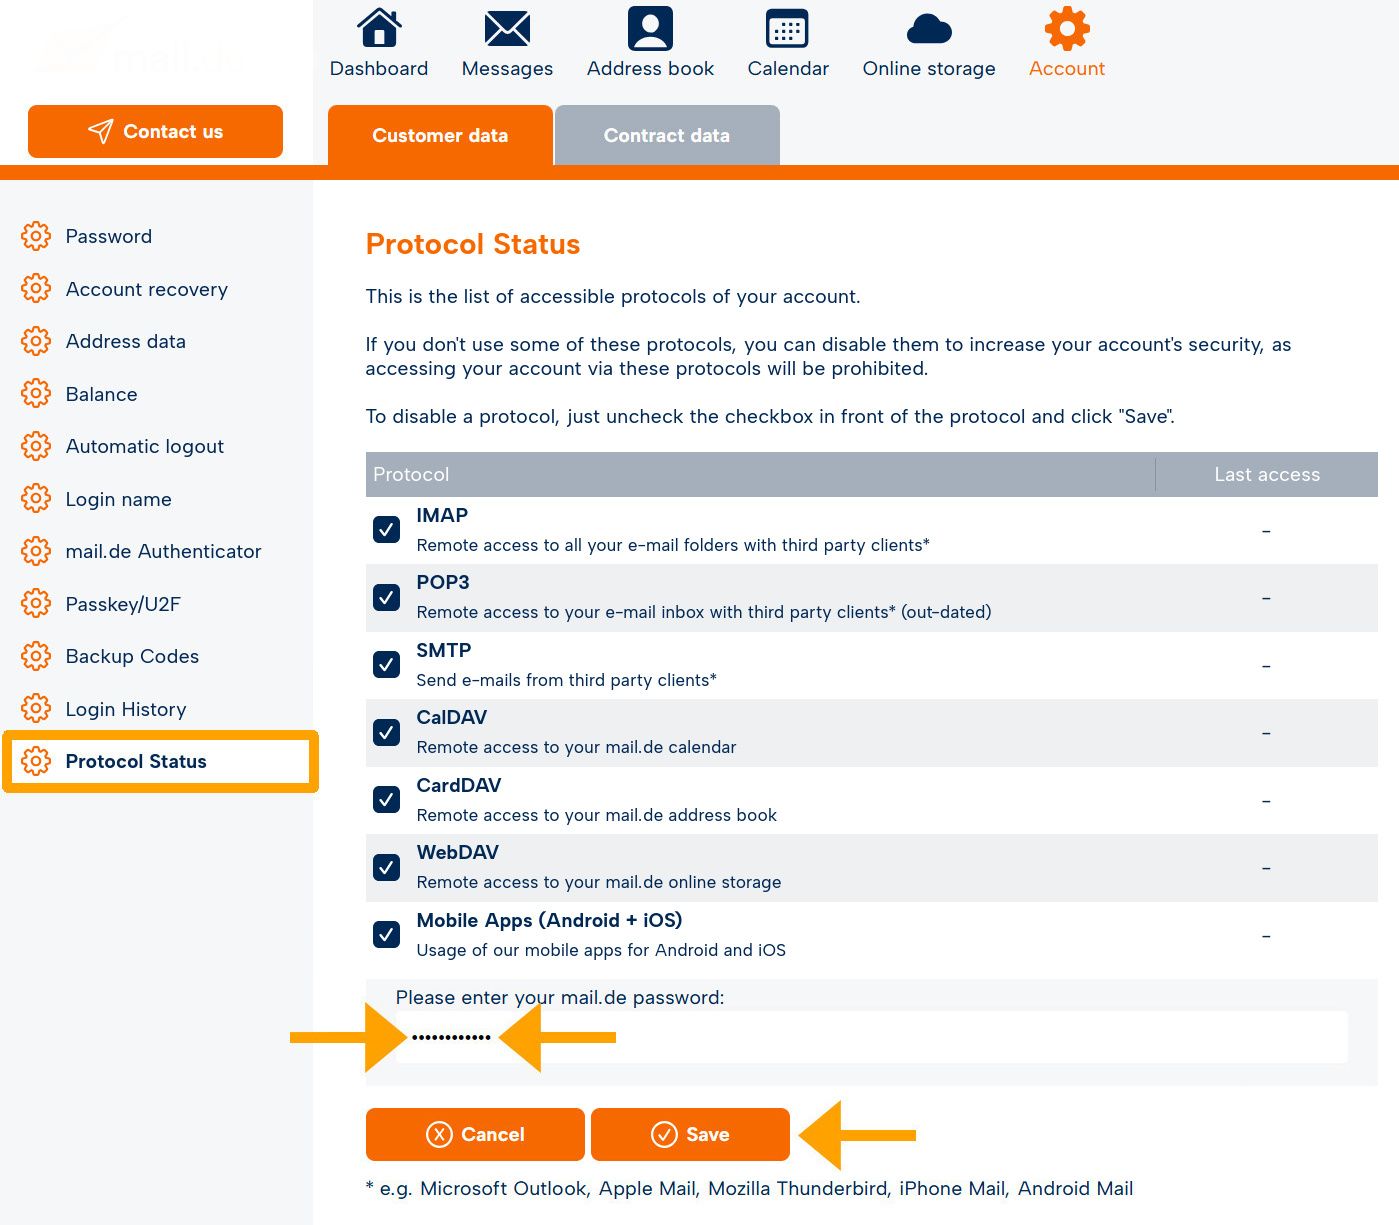Click the Cancel button
Image resolution: width=1399 pixels, height=1225 pixels.
(x=475, y=1134)
